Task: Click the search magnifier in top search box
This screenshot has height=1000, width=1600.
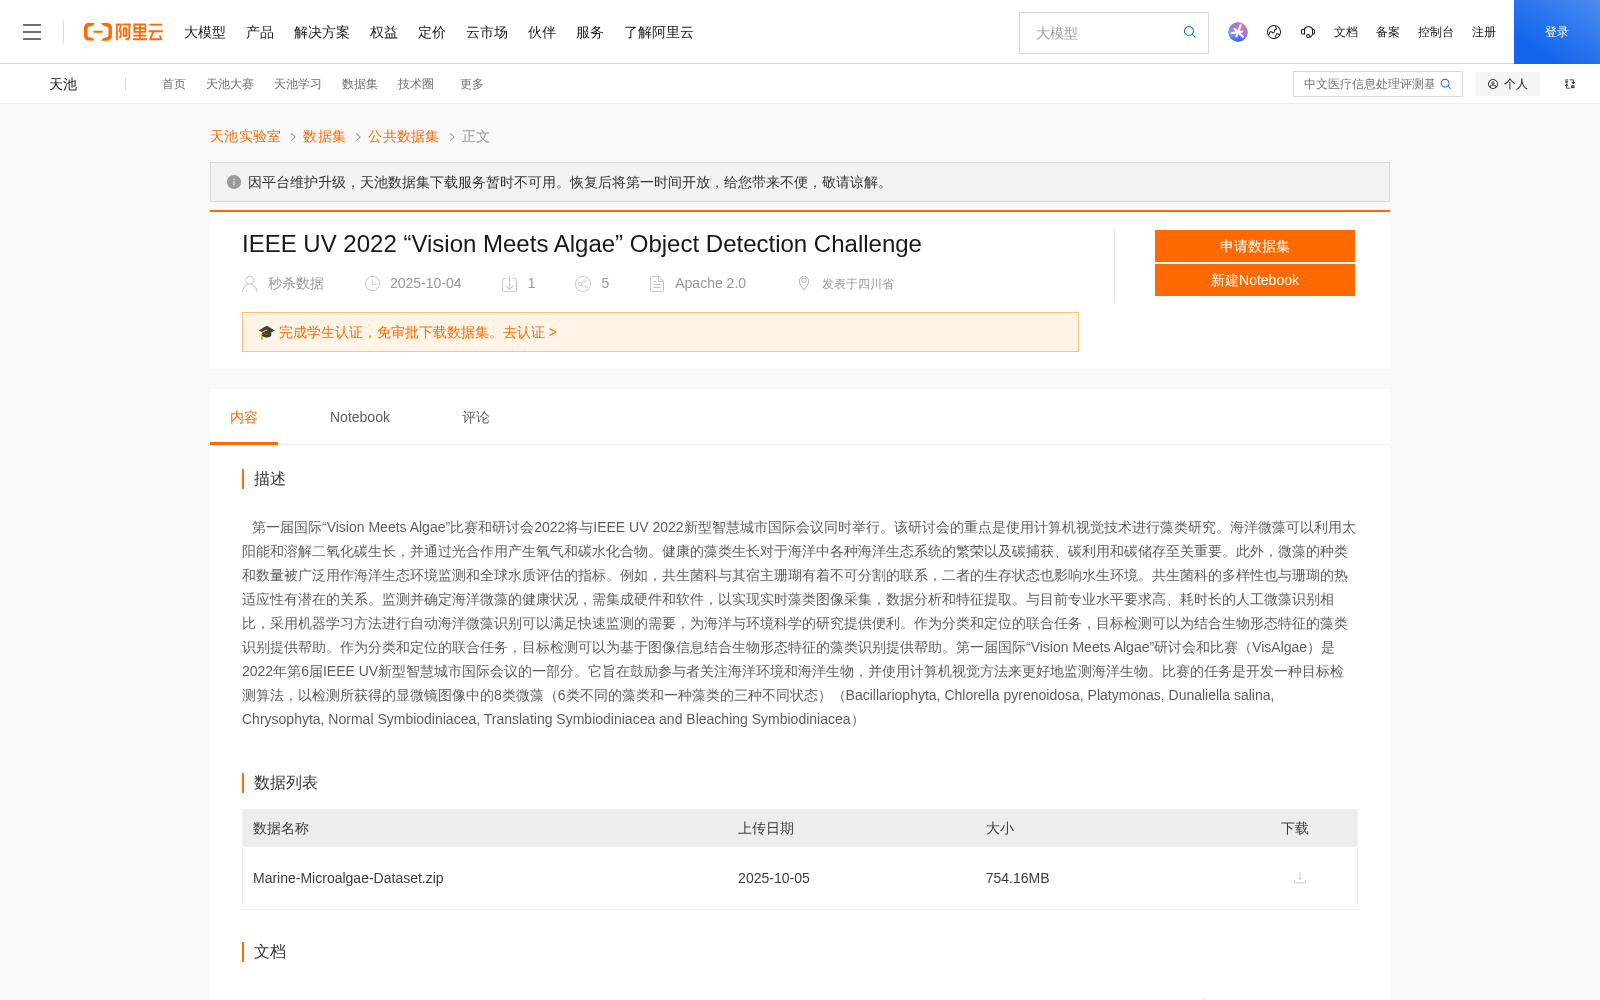Action: (1189, 32)
